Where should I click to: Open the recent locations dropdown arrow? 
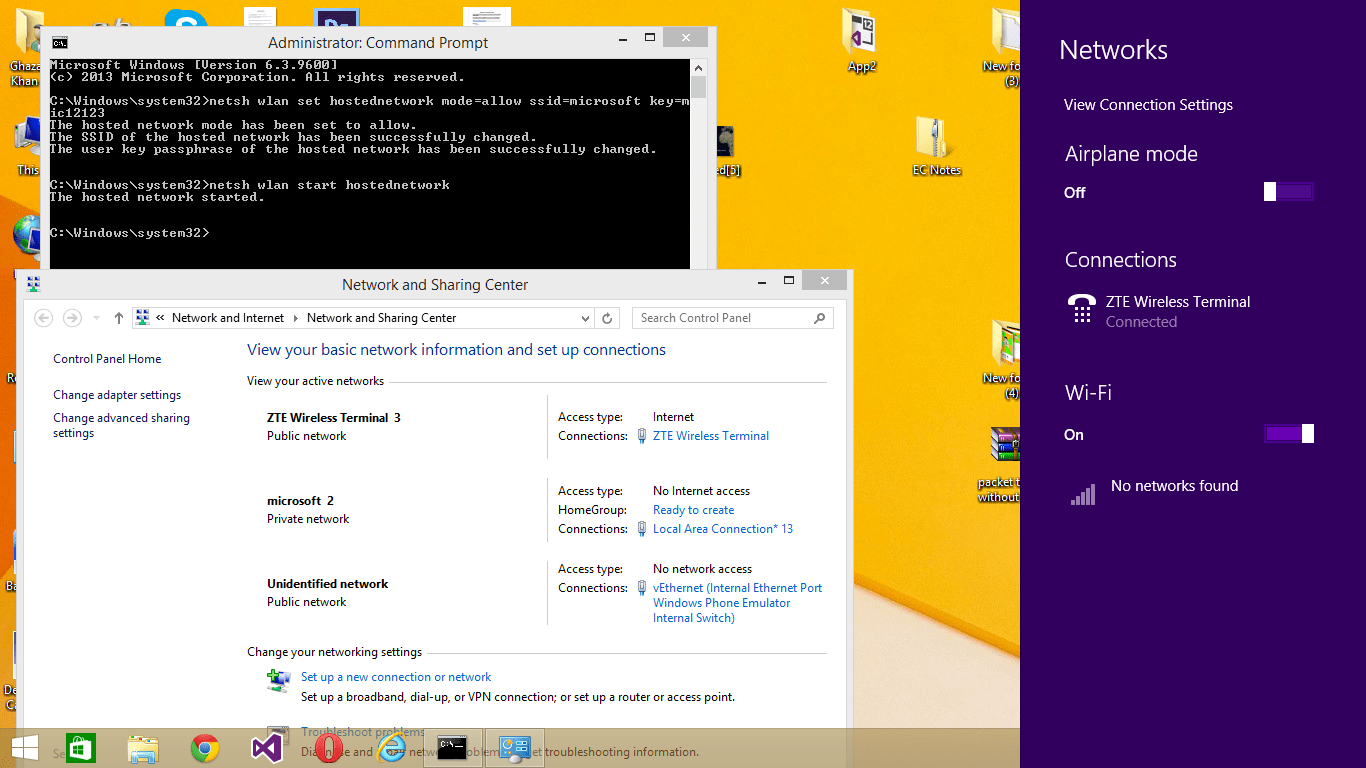[x=97, y=318]
